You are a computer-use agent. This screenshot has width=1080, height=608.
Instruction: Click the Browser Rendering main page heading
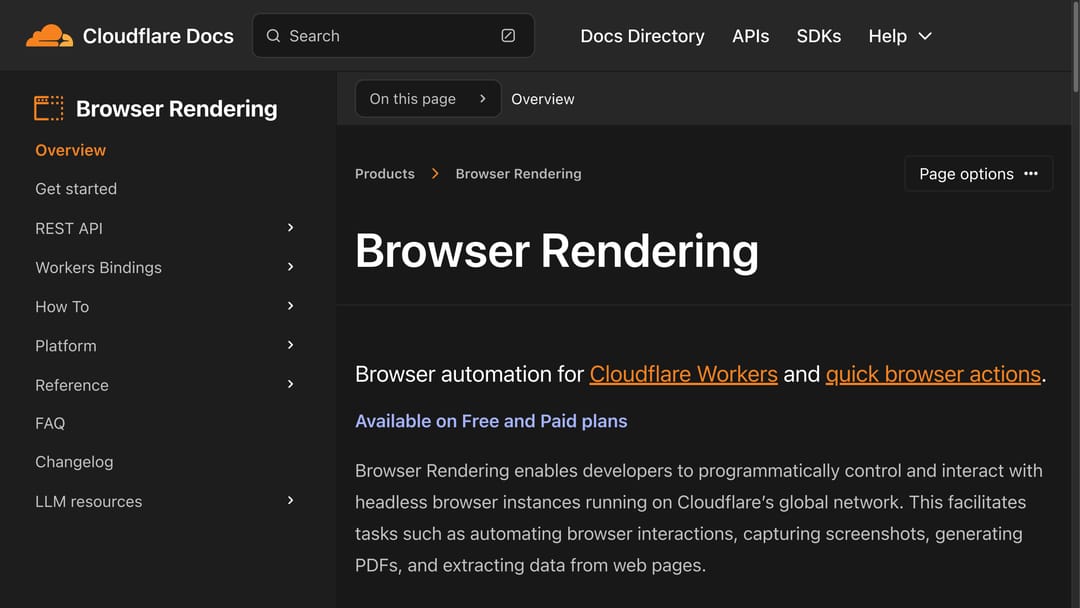(x=557, y=251)
